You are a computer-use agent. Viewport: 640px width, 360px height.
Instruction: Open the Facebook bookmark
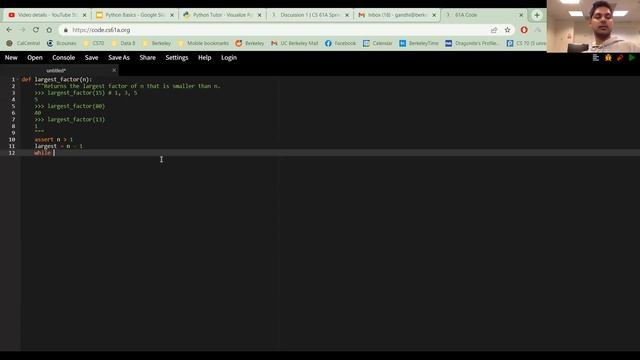click(340, 43)
